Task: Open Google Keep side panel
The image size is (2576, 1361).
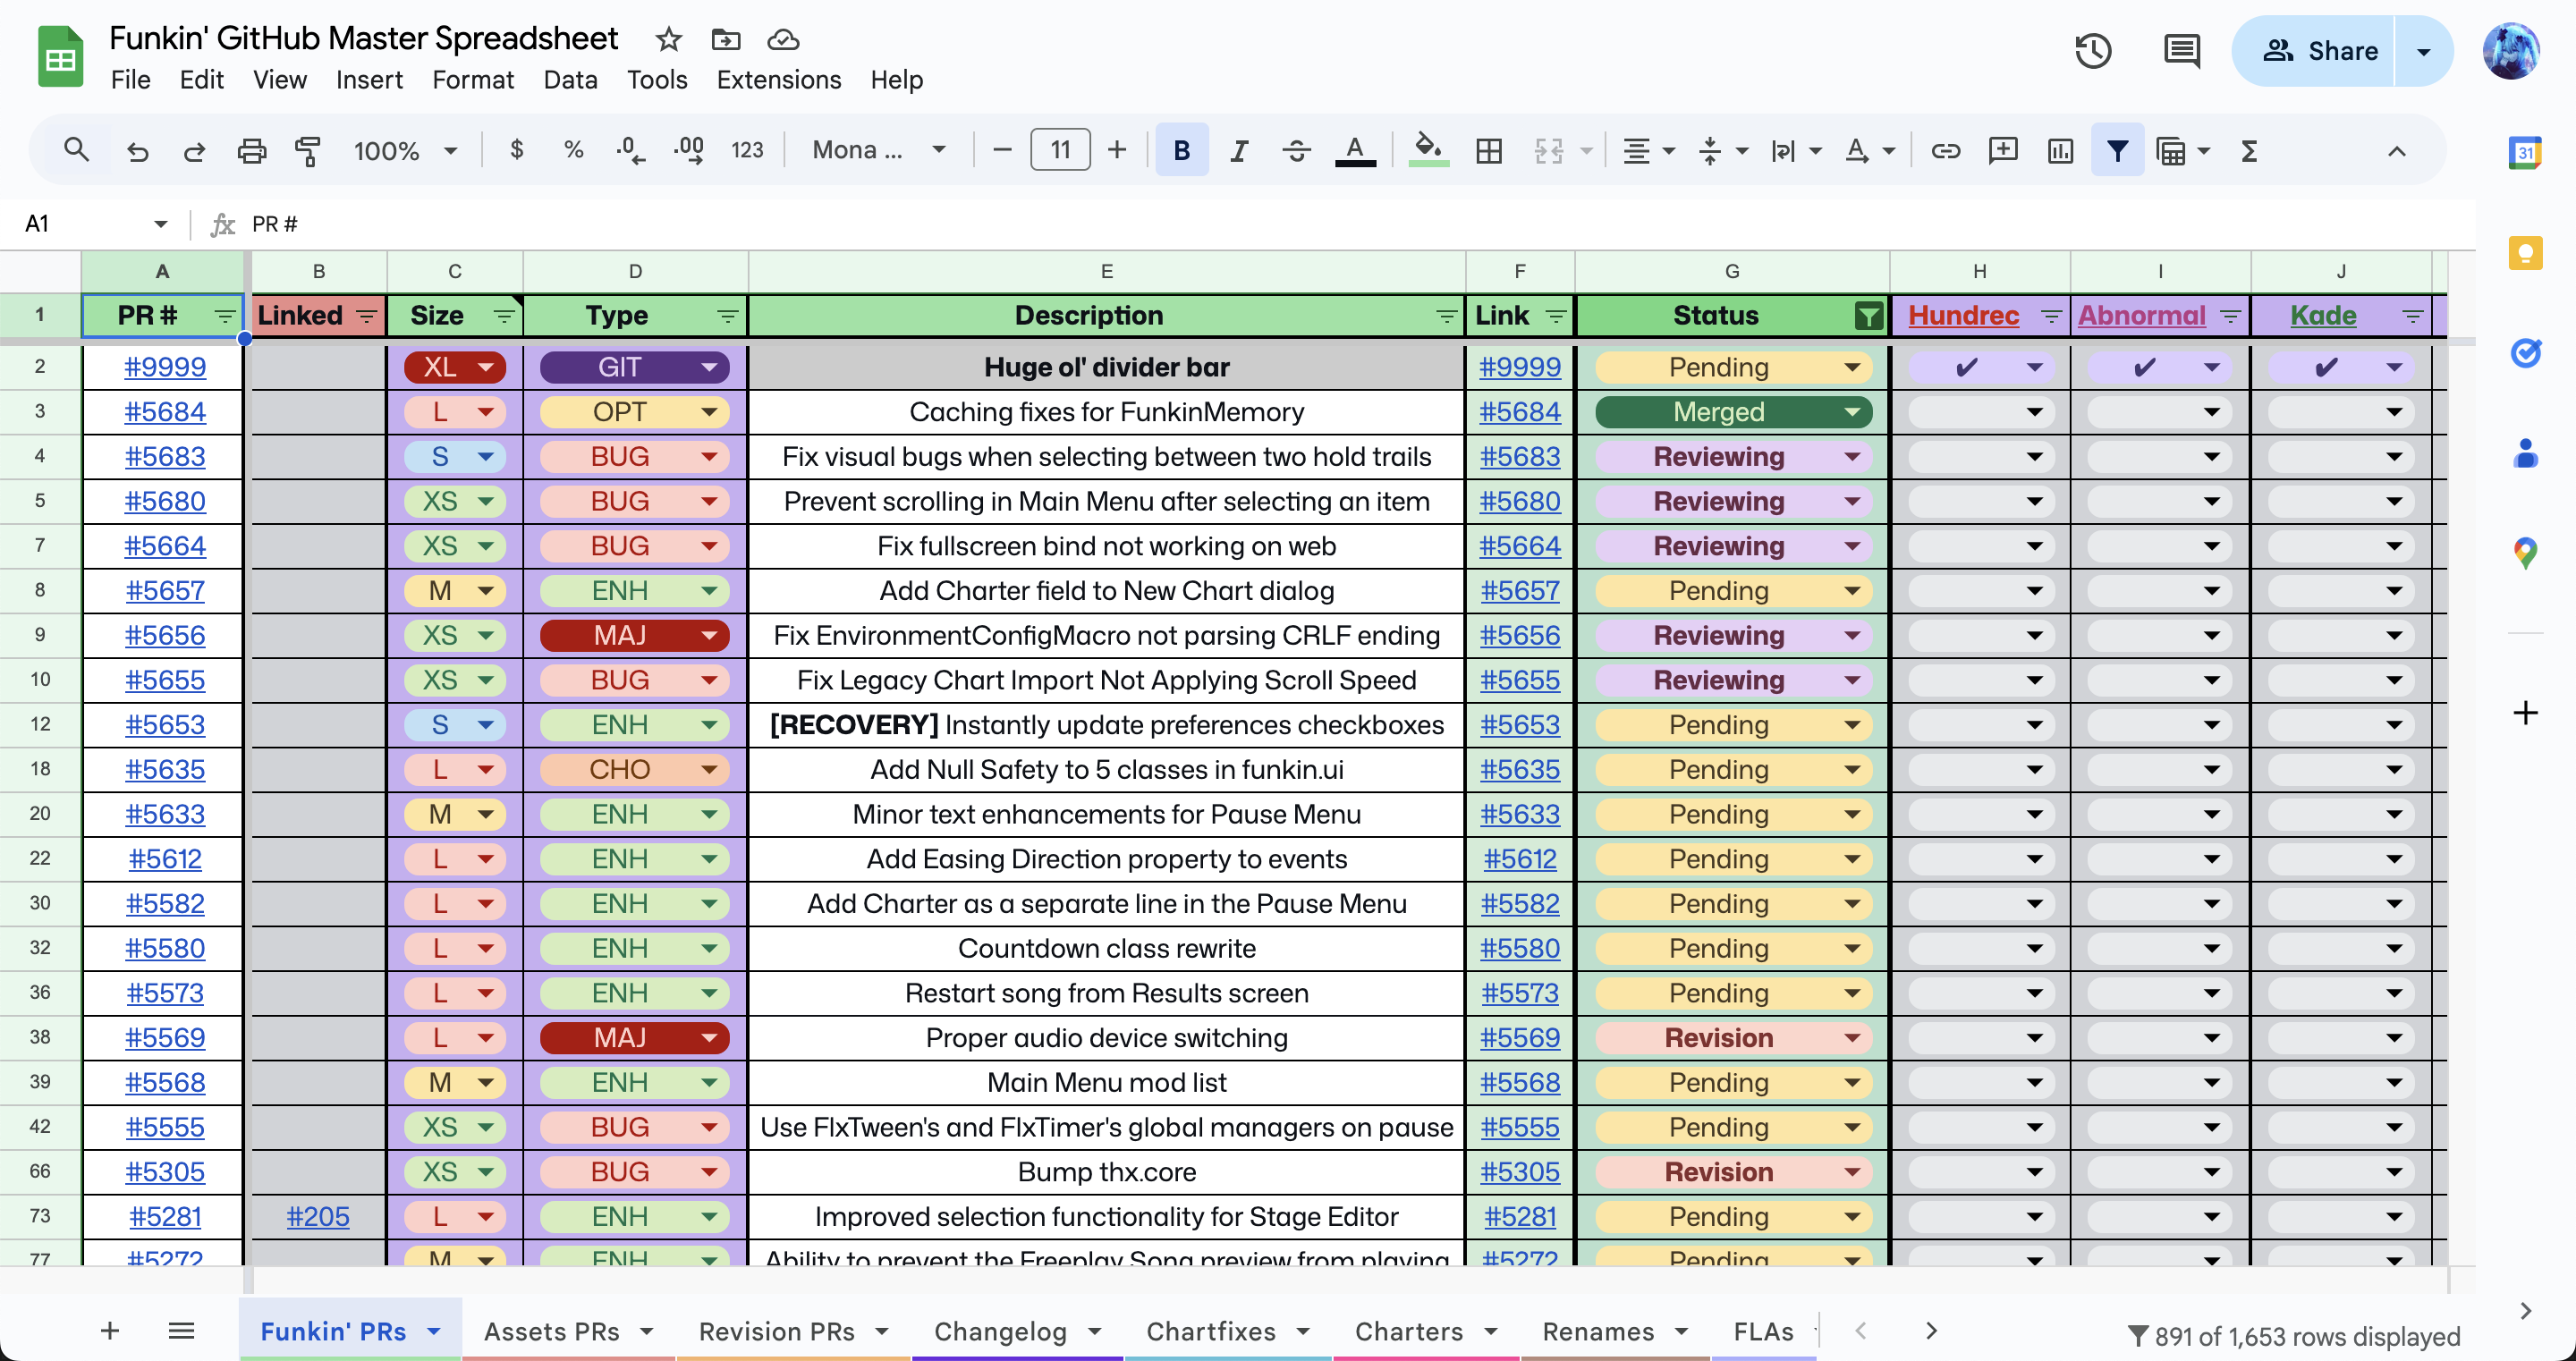Action: (x=2524, y=252)
